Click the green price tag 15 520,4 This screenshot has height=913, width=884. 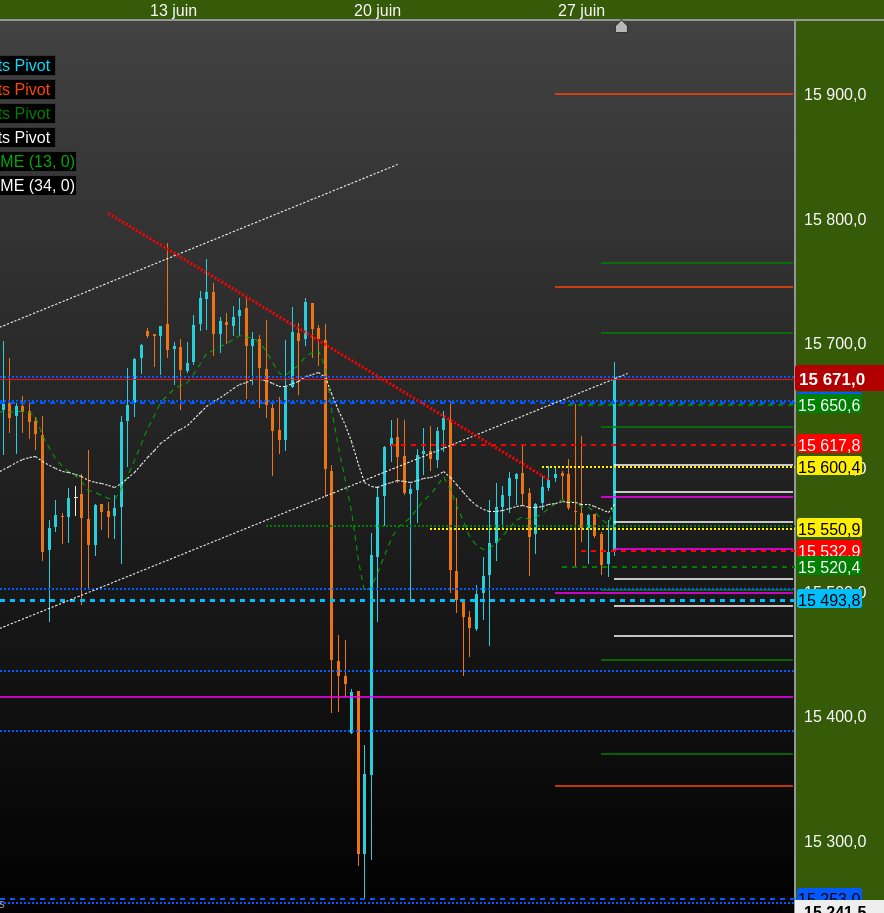829,567
